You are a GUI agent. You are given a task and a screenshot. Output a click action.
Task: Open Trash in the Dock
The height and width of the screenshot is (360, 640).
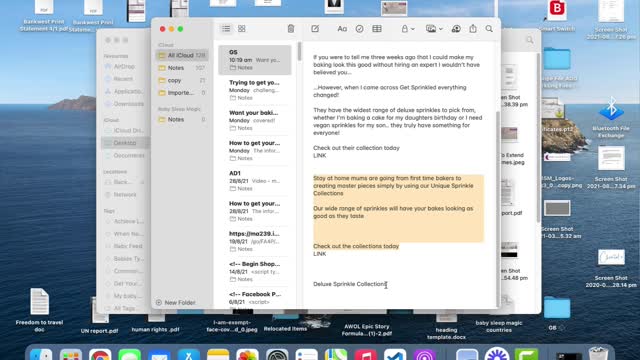tap(598, 353)
